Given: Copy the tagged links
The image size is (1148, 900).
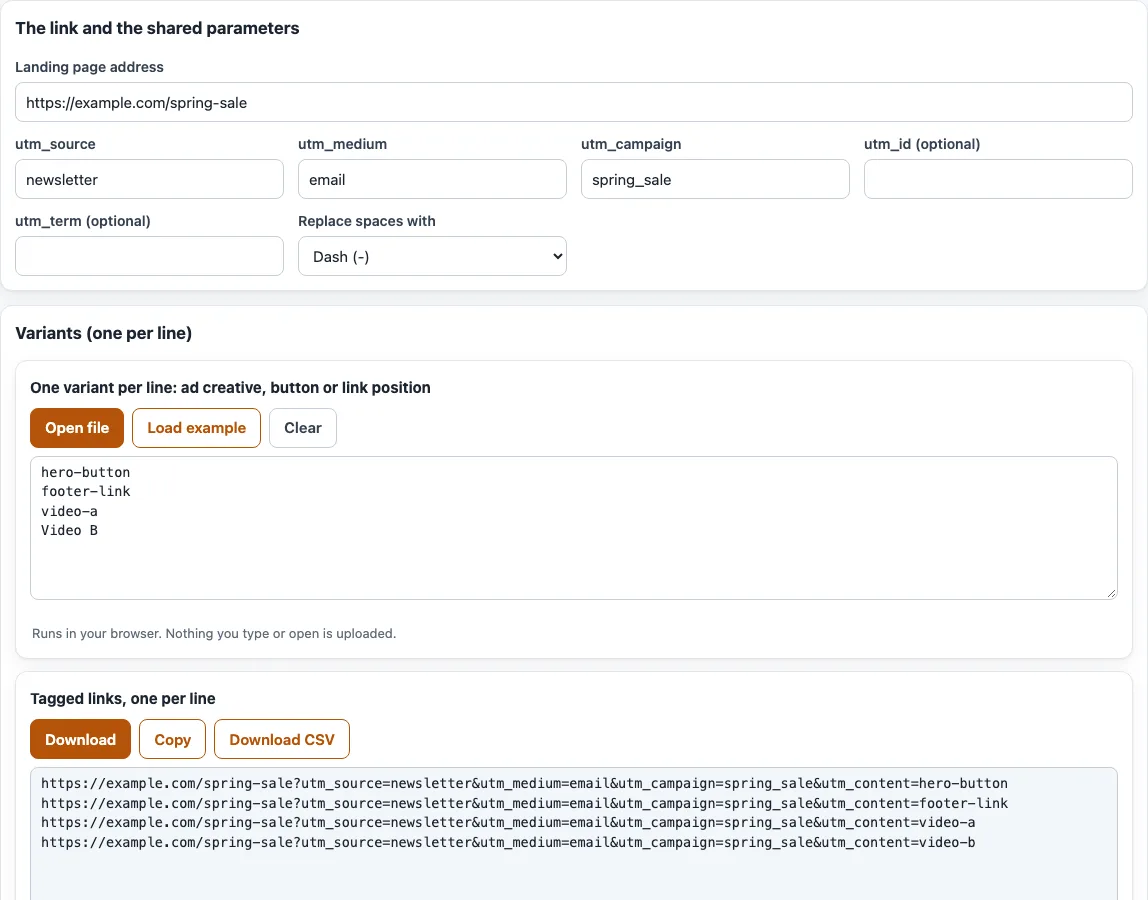Looking at the screenshot, I should click(172, 740).
